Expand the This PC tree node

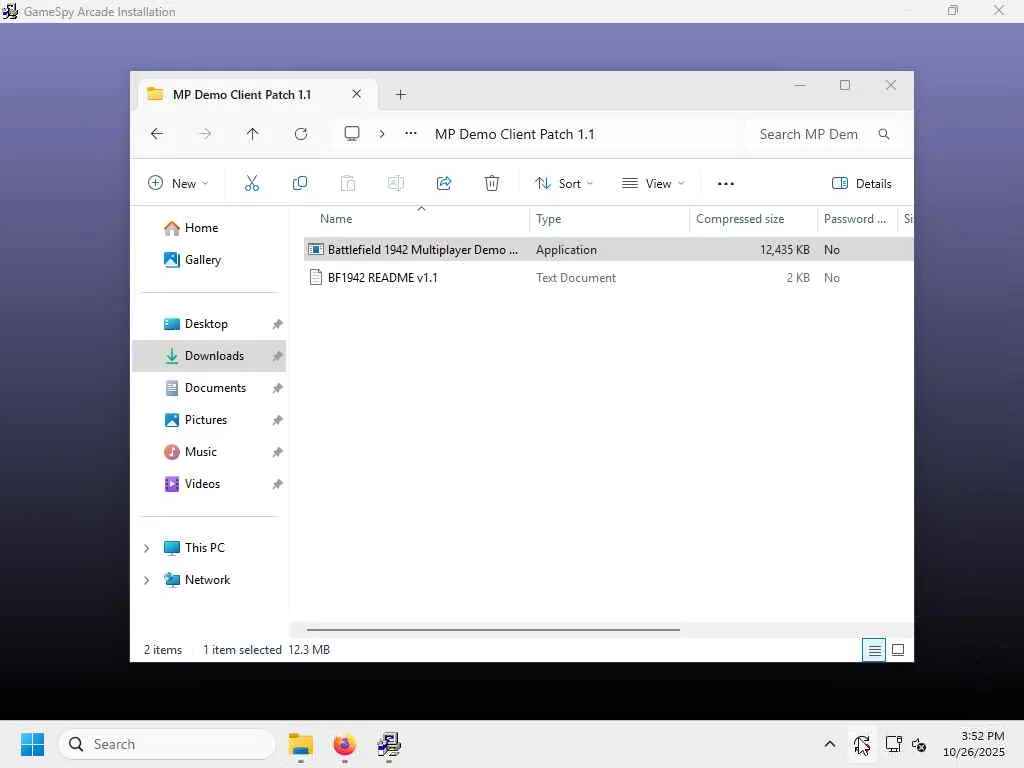(x=147, y=548)
